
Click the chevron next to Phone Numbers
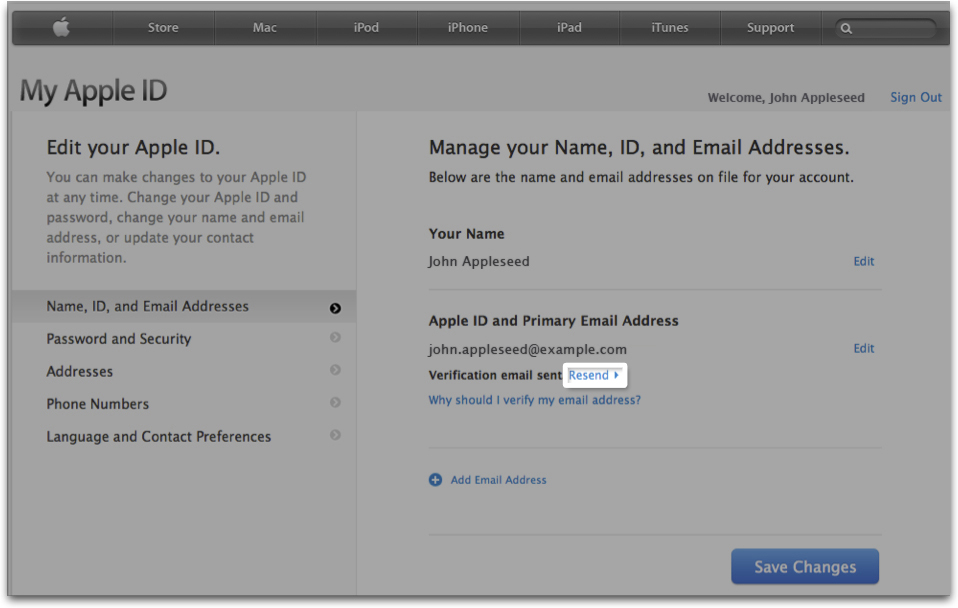[335, 404]
